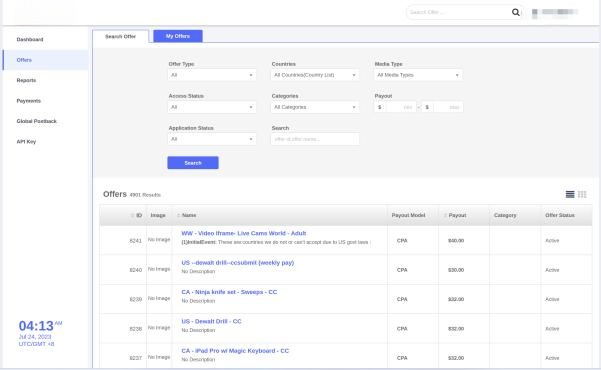The image size is (601, 370).
Task: Sort offers by ID column
Action: pos(136,215)
